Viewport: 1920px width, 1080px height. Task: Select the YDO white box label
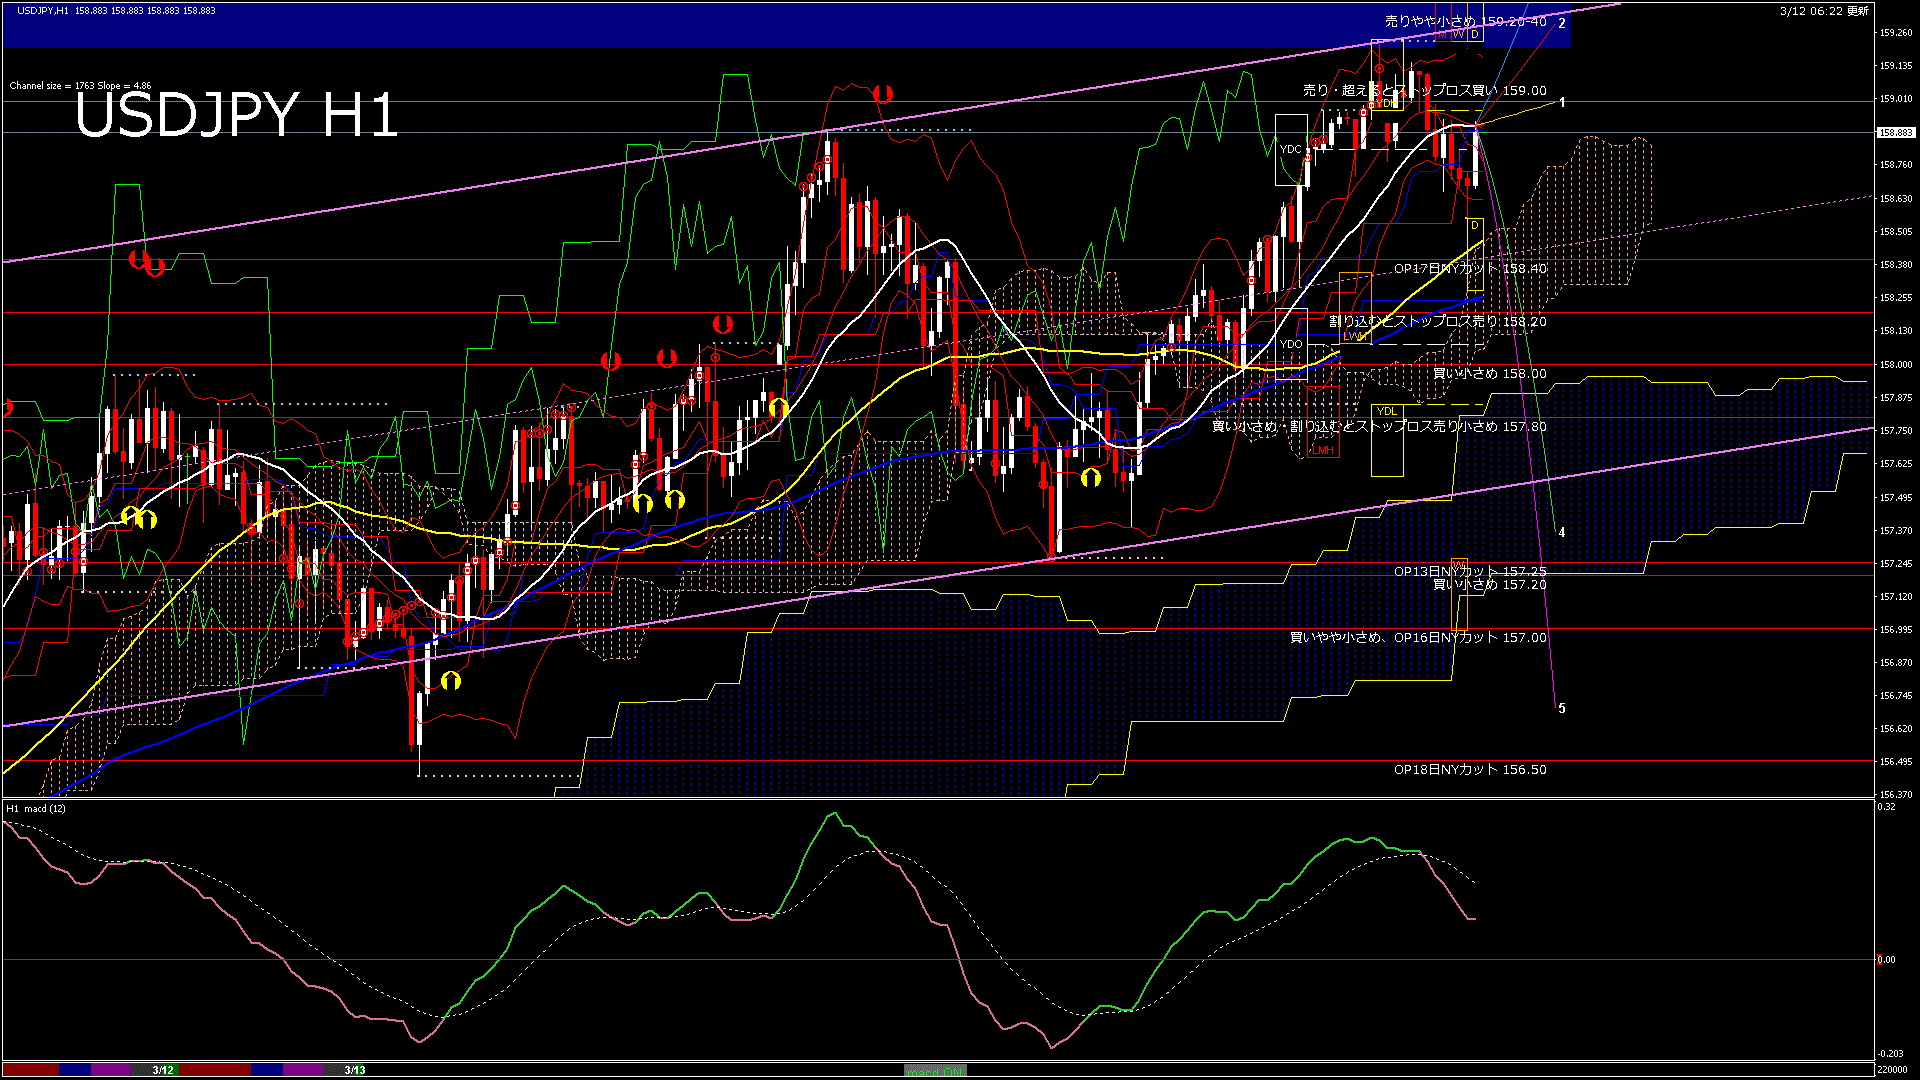point(1290,344)
